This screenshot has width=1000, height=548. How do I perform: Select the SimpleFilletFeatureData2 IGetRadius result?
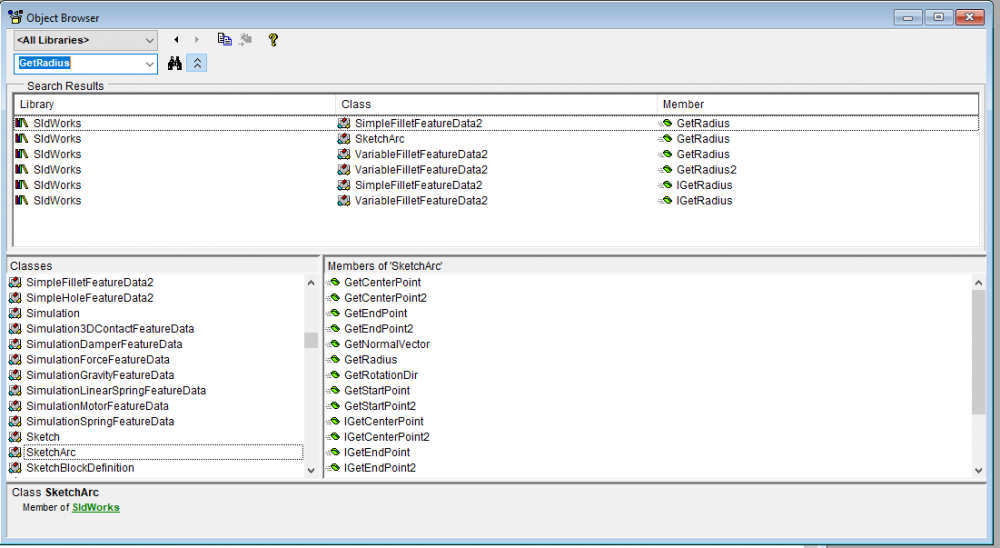coord(496,185)
